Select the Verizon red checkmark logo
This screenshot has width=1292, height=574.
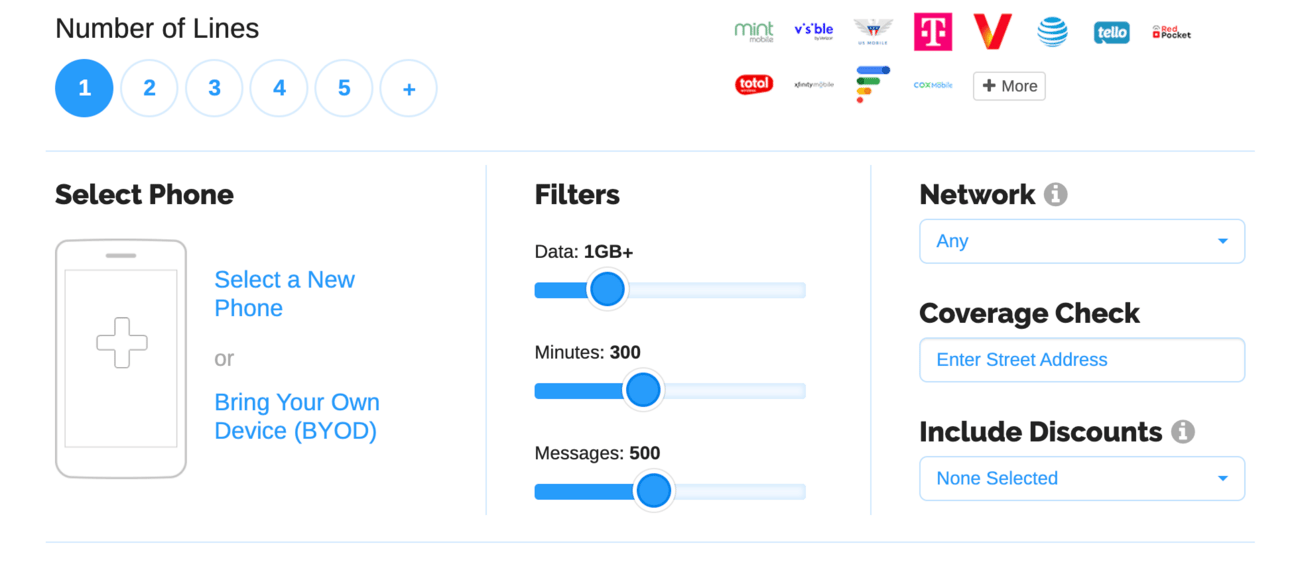[x=992, y=32]
